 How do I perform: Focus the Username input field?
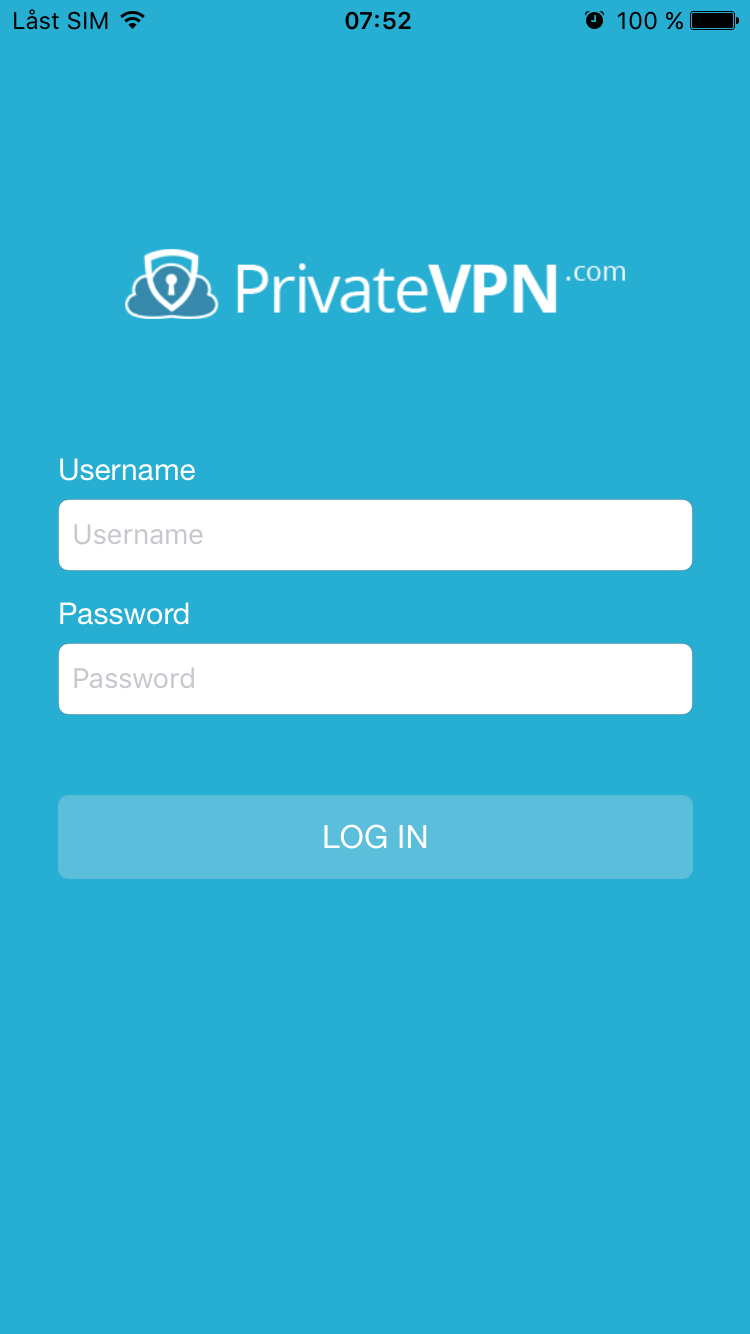375,535
